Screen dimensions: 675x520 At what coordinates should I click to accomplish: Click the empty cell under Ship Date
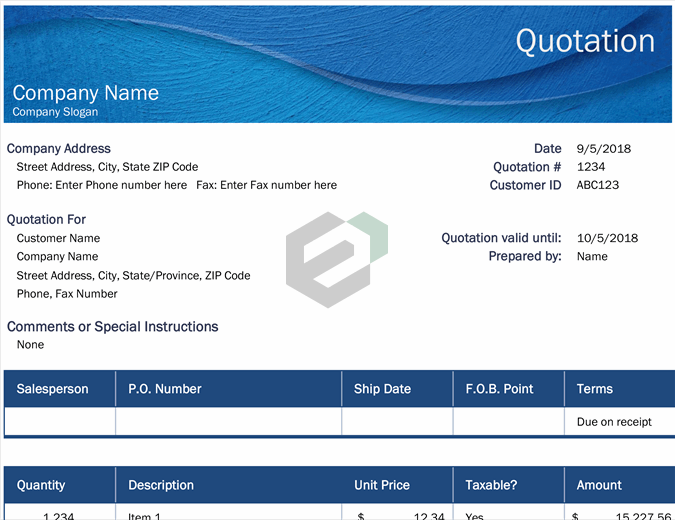tap(397, 422)
